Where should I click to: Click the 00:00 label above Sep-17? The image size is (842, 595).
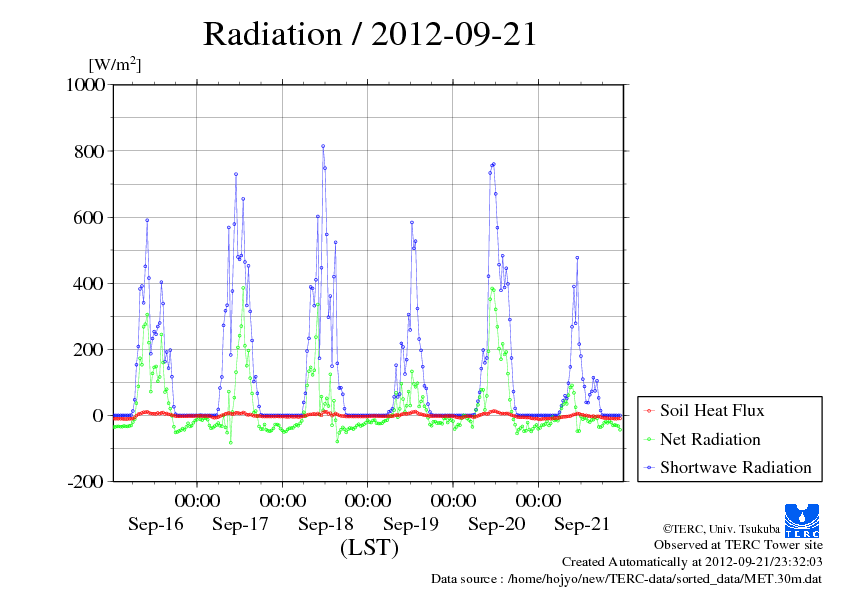pos(197,500)
